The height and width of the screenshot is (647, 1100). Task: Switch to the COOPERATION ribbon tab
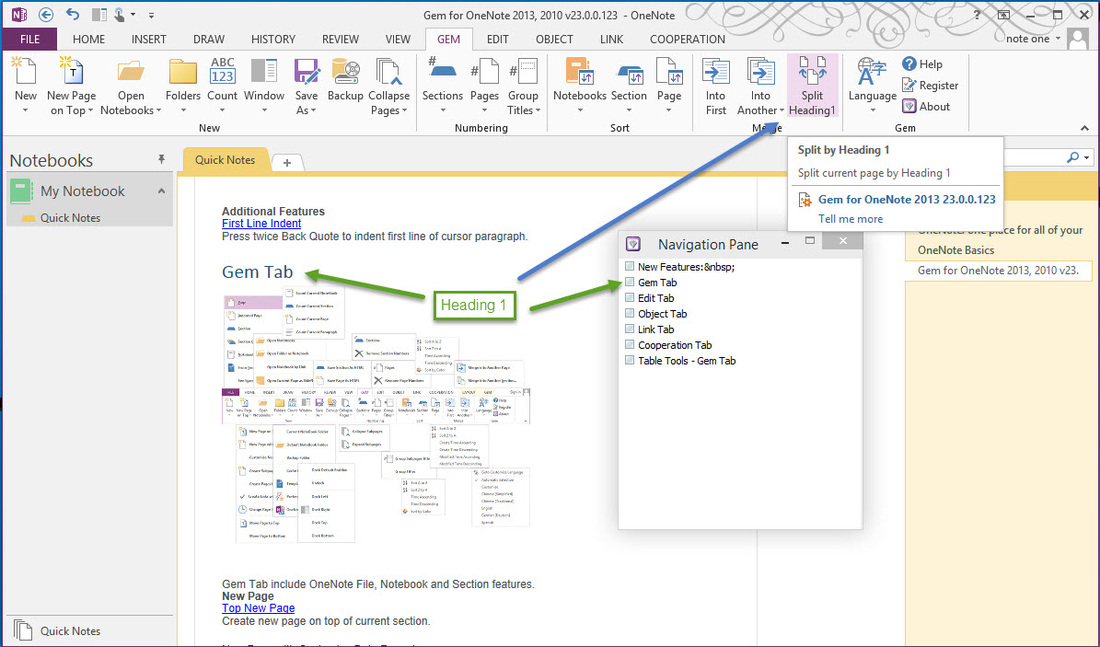(687, 39)
